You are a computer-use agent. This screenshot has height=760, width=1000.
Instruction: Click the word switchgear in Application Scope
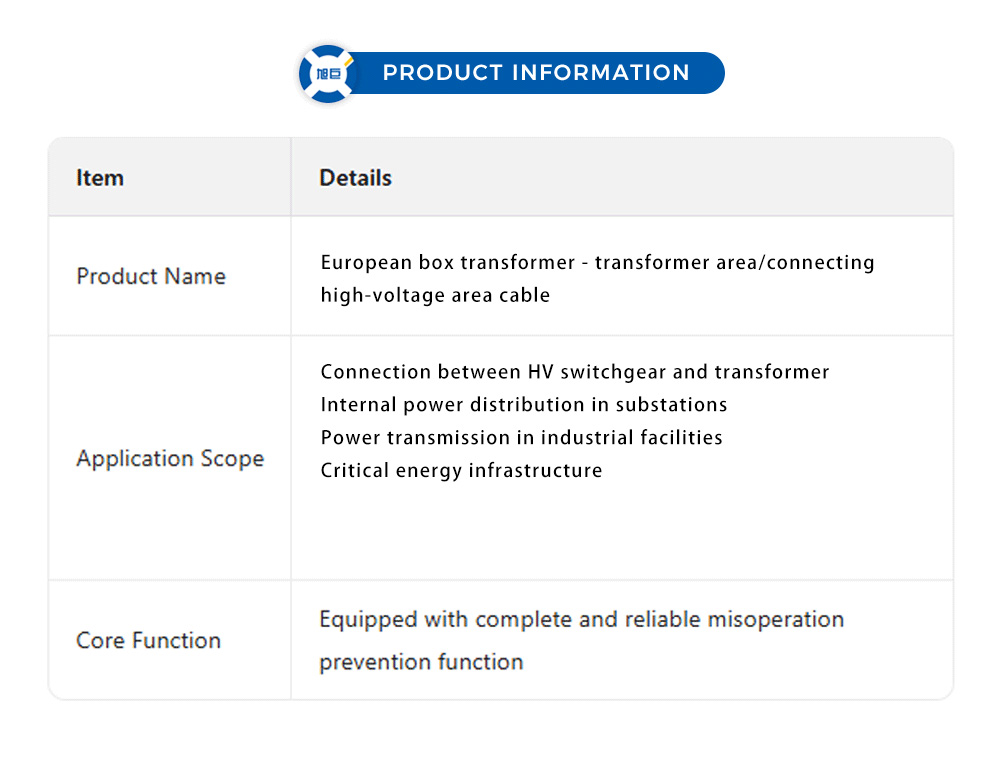[x=610, y=372]
